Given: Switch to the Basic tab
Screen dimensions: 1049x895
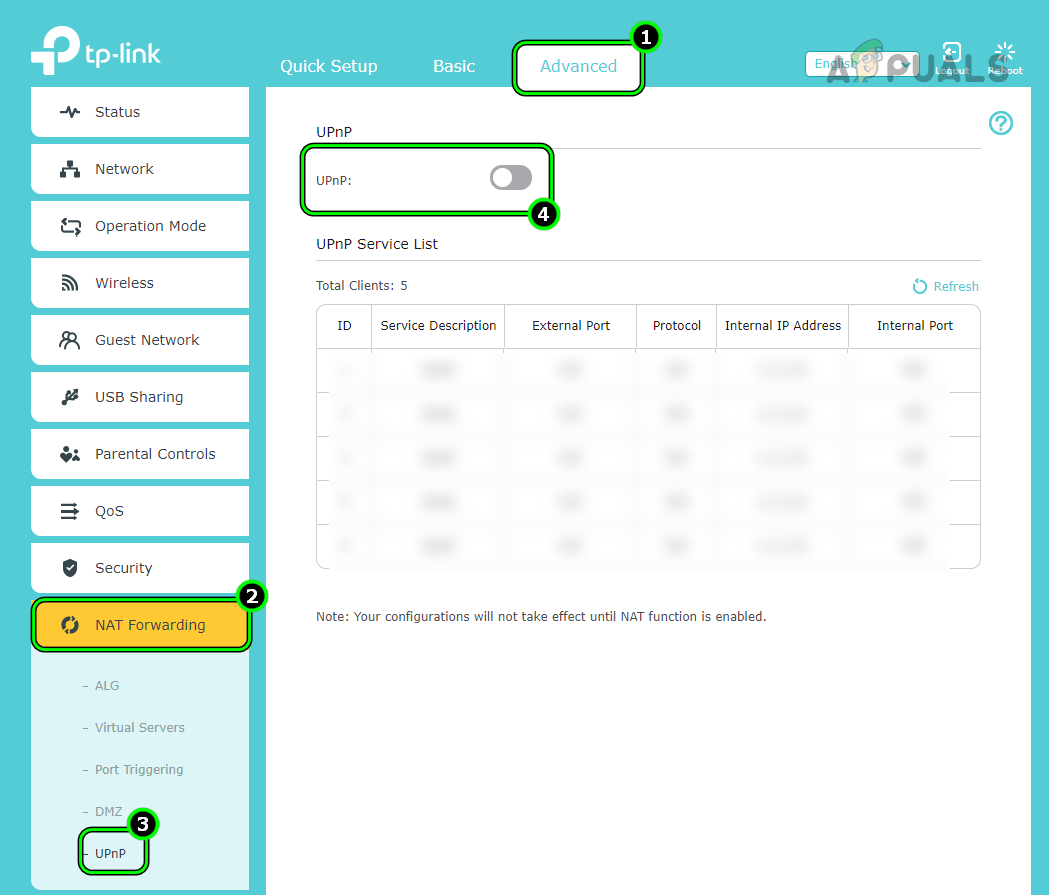Looking at the screenshot, I should pyautogui.click(x=454, y=66).
